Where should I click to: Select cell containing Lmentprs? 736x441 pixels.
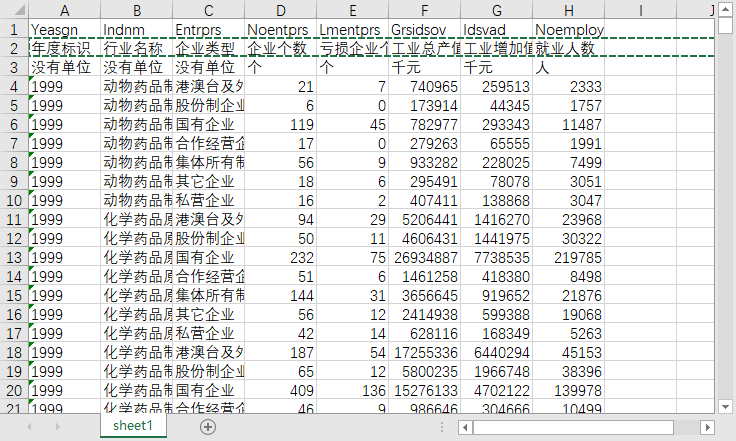353,30
